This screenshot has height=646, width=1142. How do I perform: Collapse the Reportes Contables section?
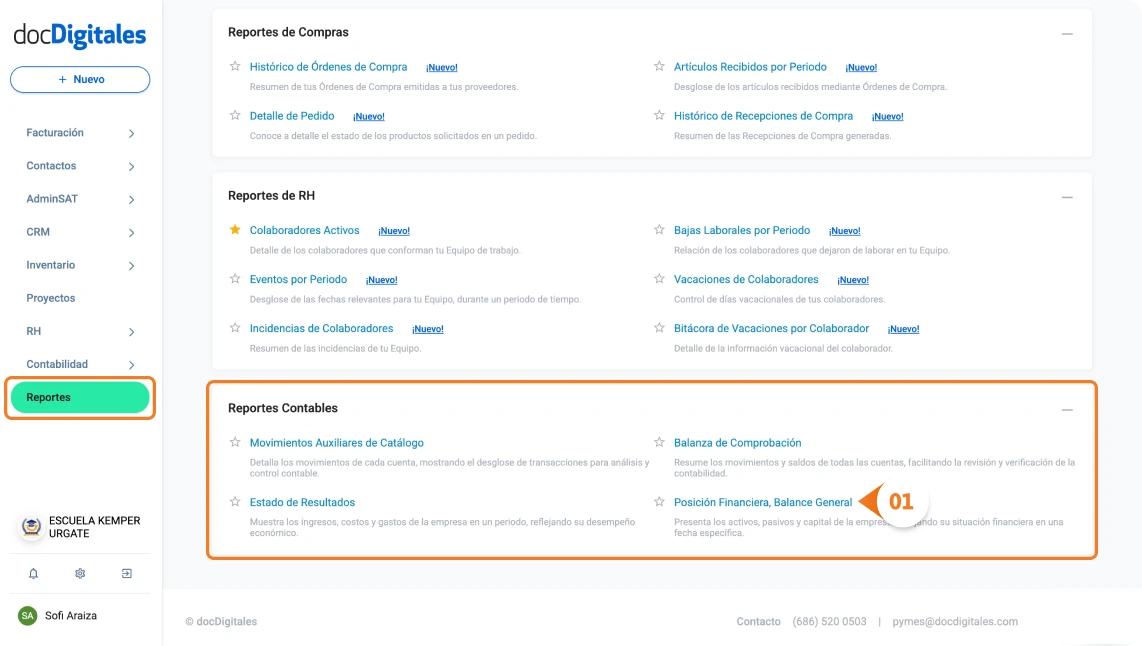[x=1066, y=408]
